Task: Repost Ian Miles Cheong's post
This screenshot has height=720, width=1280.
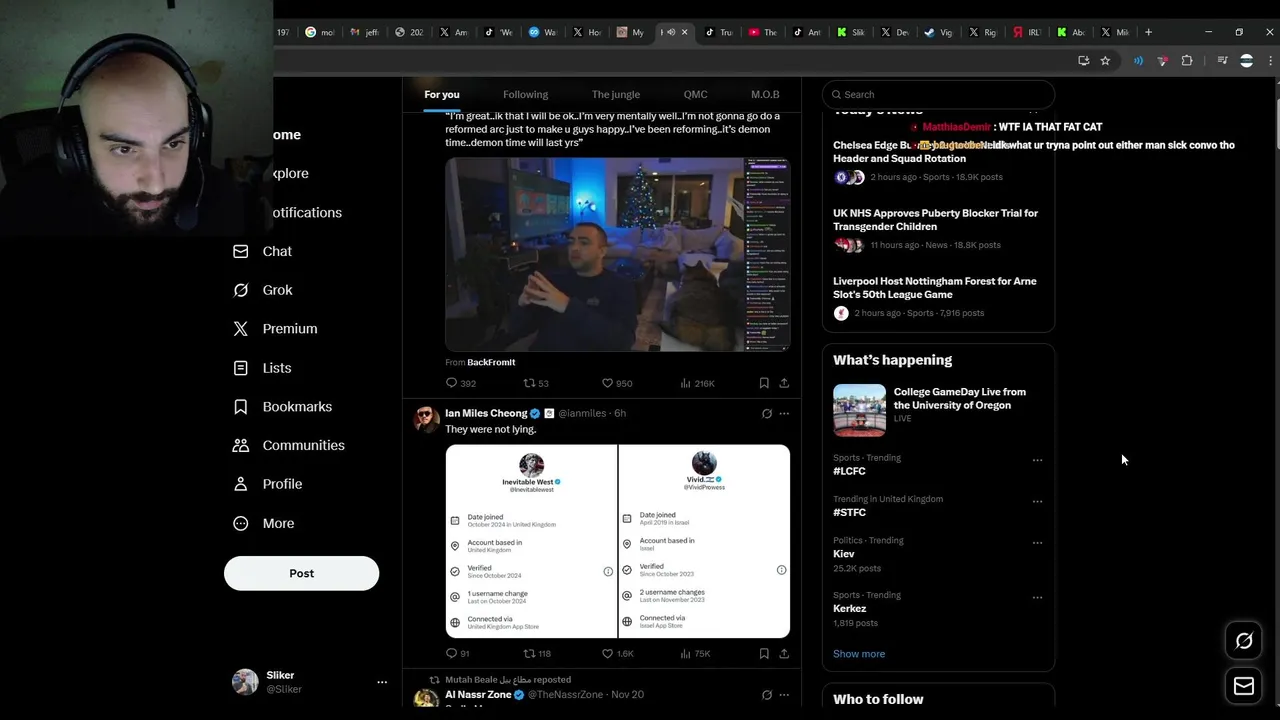Action: point(537,653)
